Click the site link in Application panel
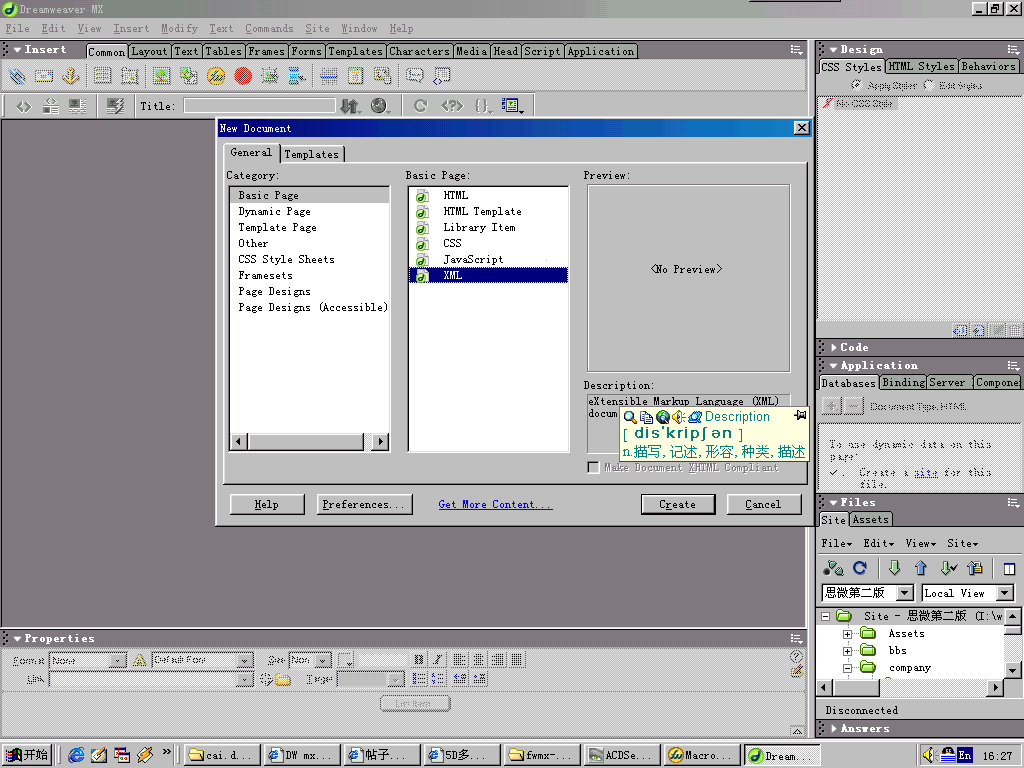1024x768 pixels. point(925,472)
